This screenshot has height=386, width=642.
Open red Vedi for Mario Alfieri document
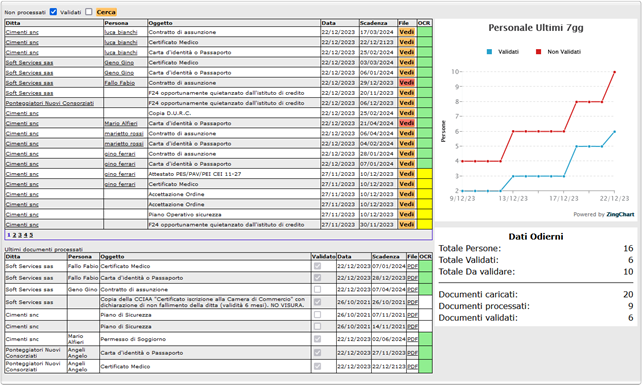pos(407,123)
